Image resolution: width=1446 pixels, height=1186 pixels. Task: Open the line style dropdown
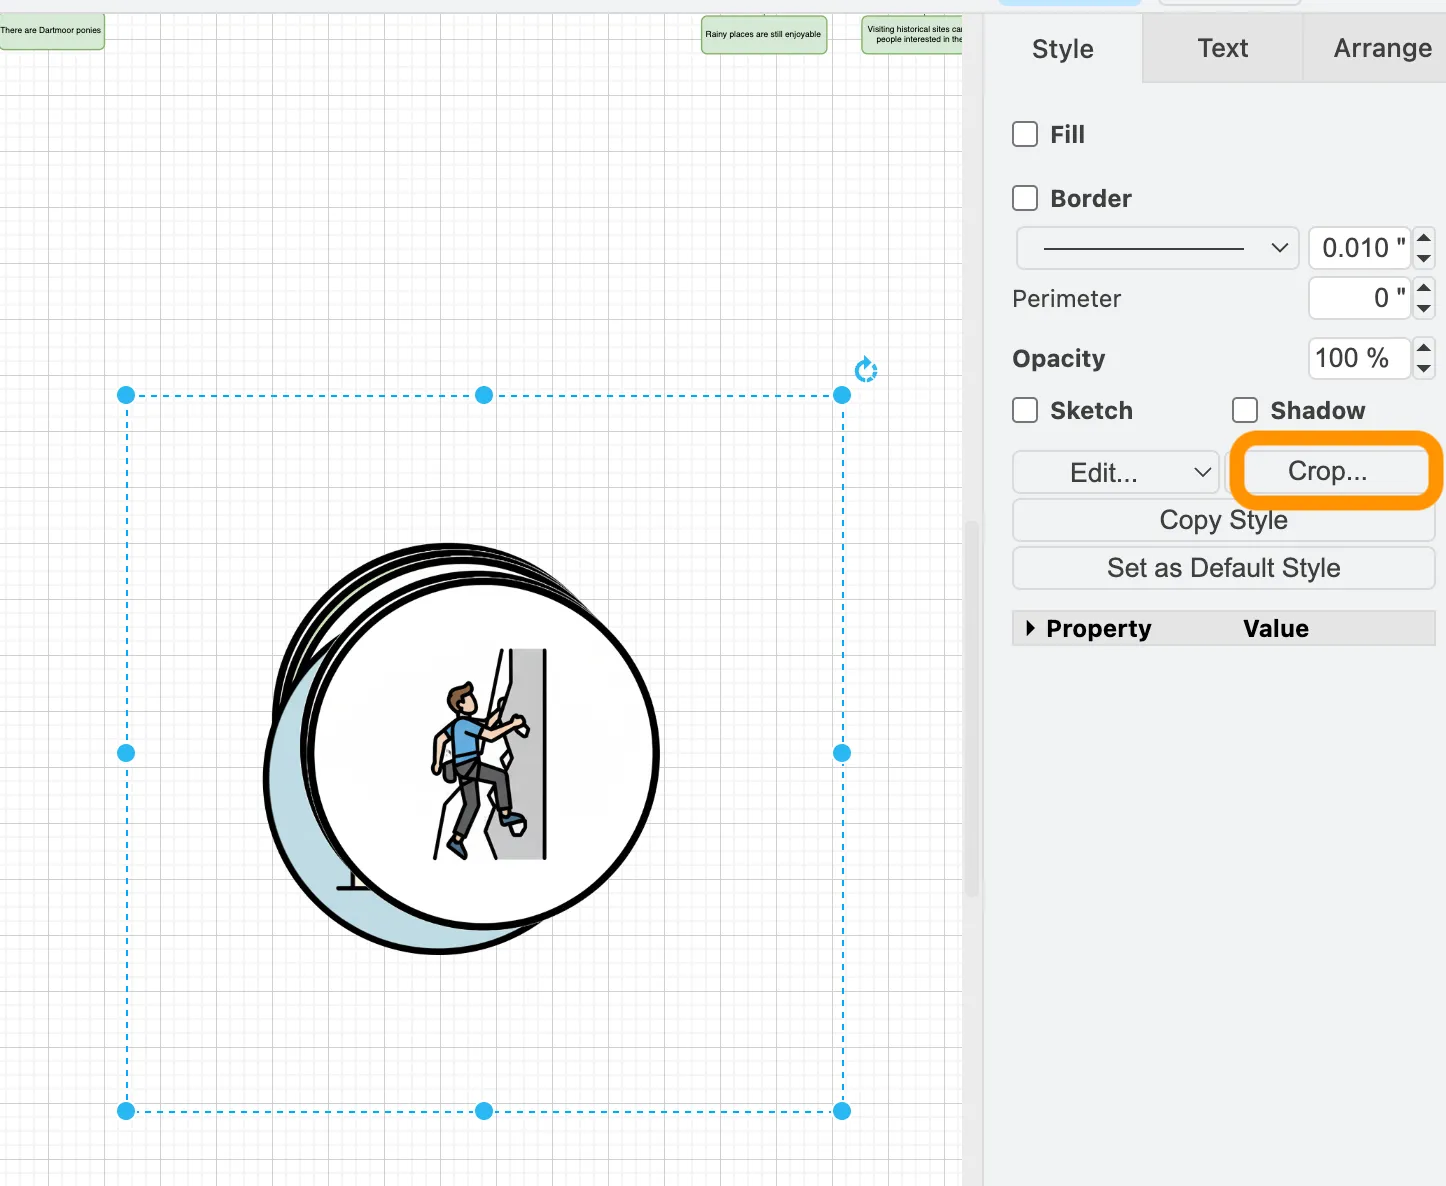coord(1157,248)
